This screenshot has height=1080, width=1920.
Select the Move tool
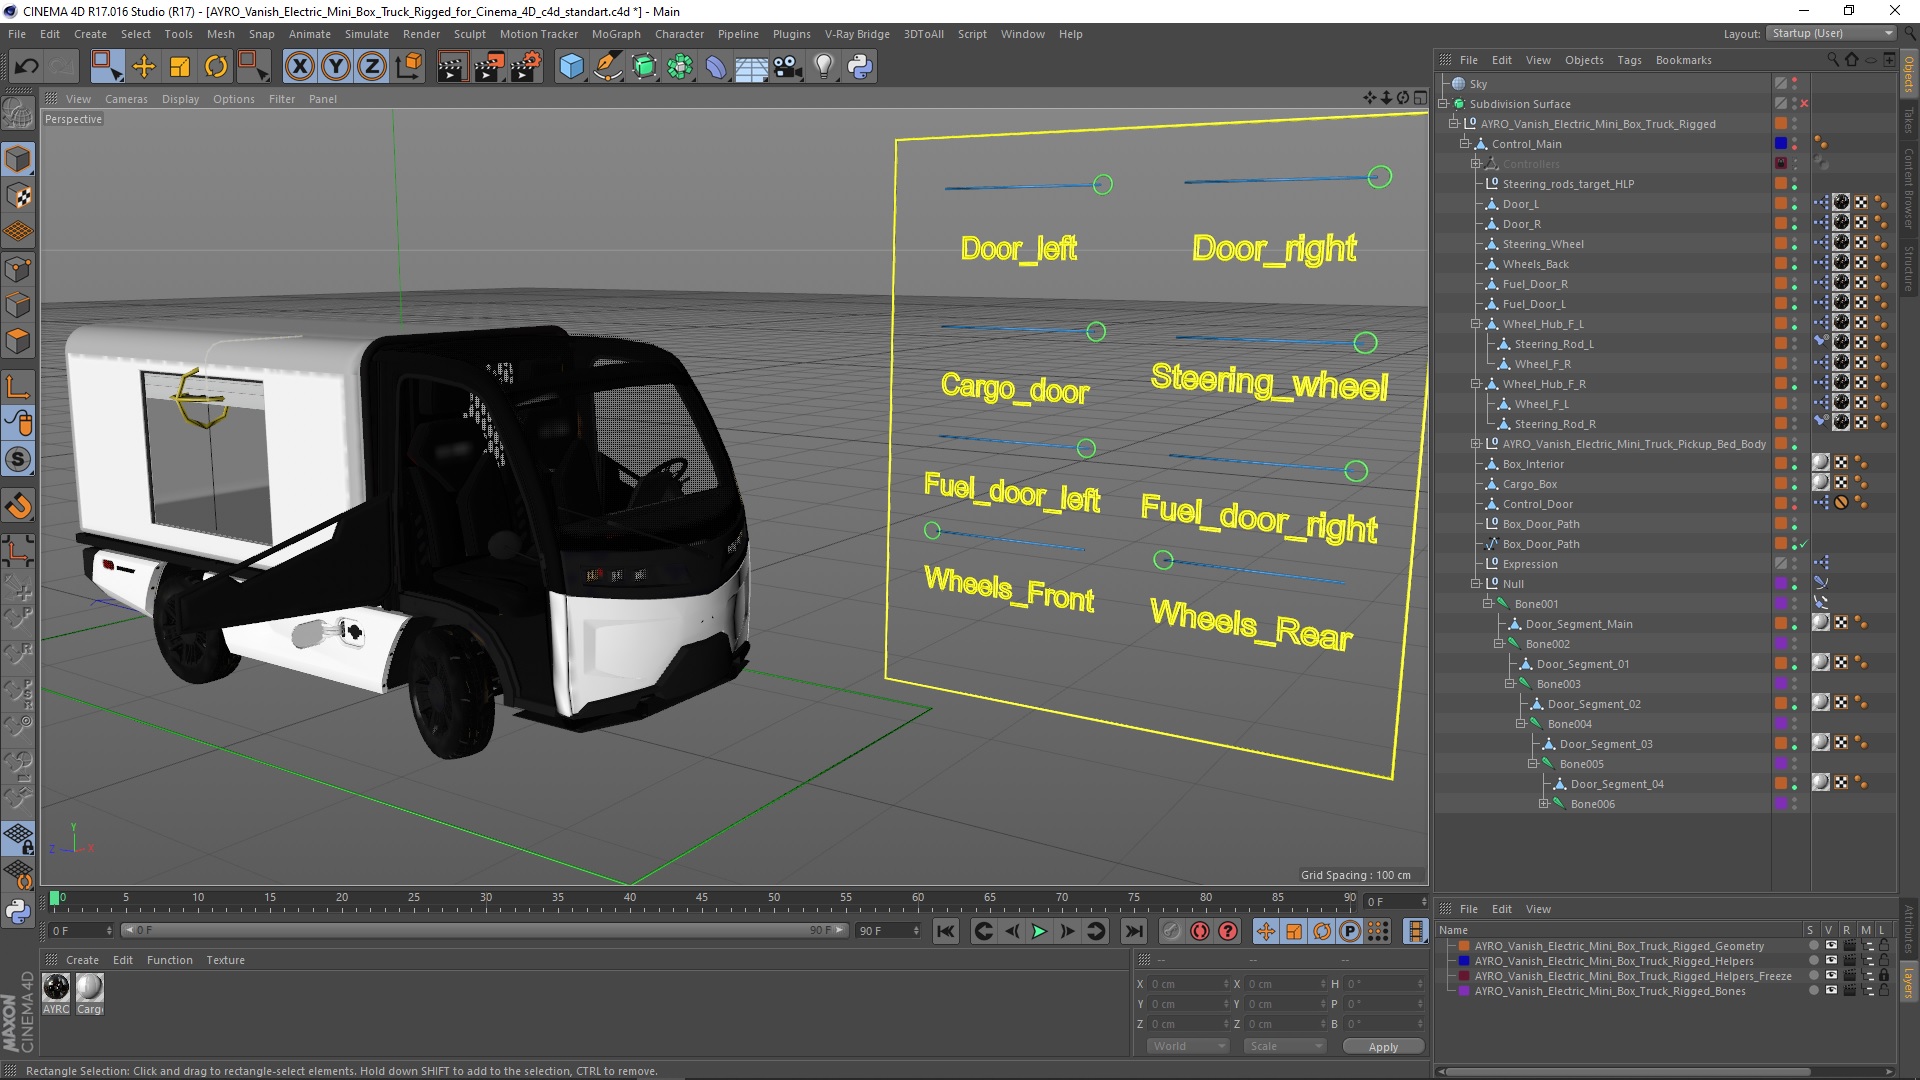point(144,67)
